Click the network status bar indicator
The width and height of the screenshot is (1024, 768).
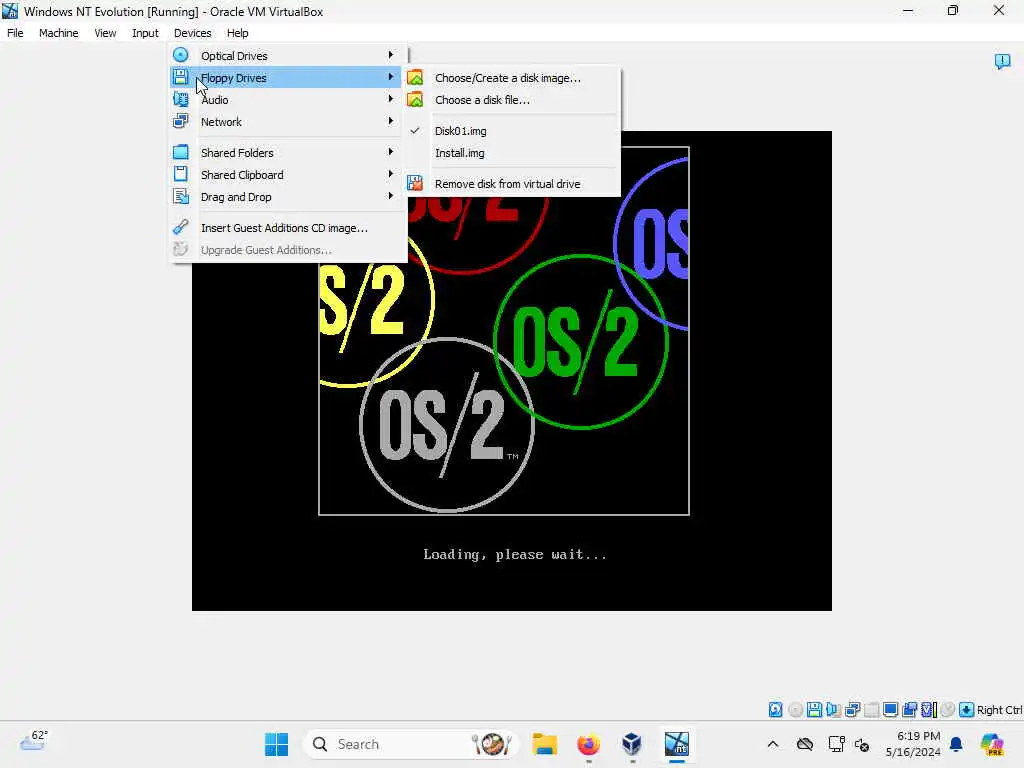pos(852,710)
